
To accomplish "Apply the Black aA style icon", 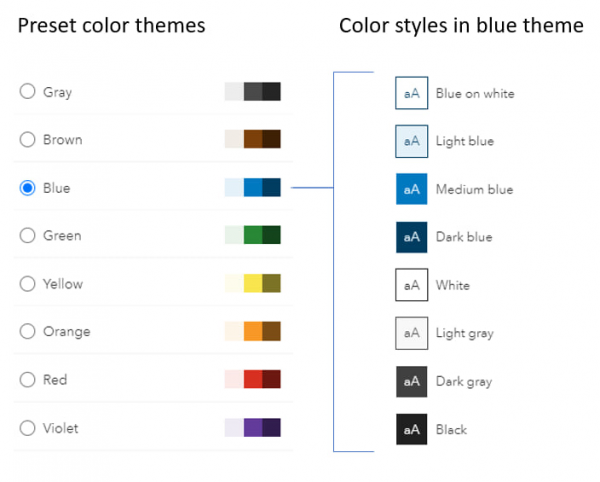I will click(411, 429).
